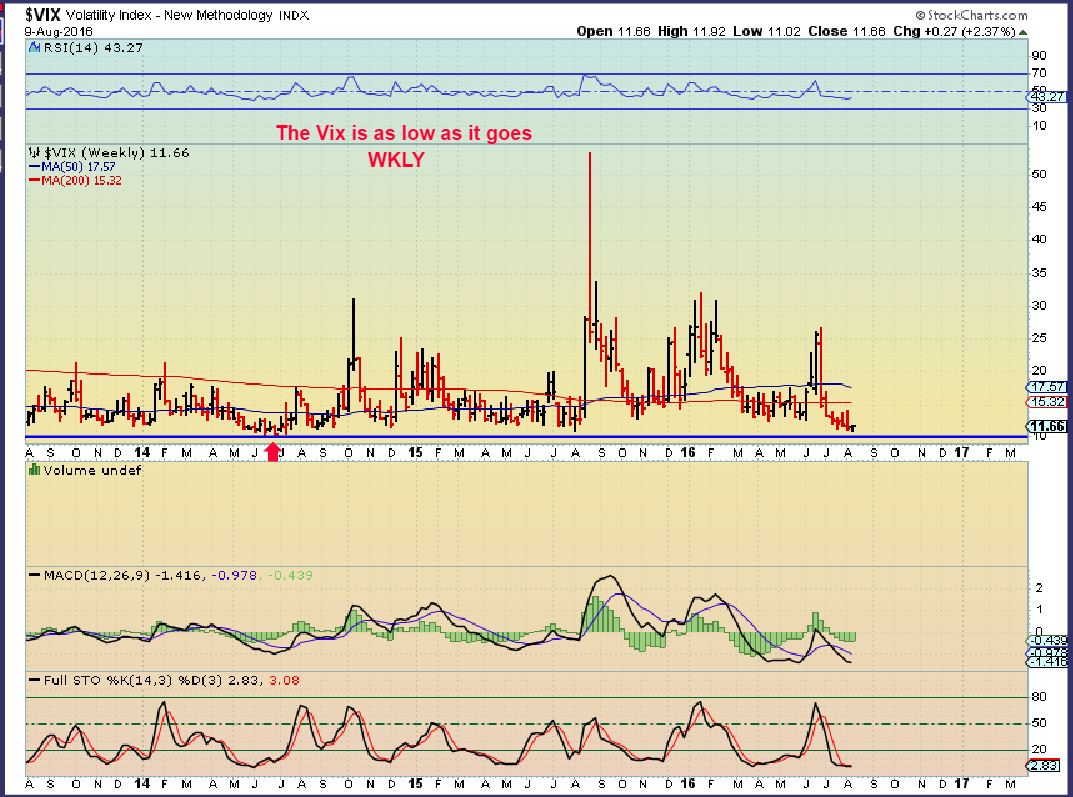
Task: Click the 2.83 stochastic value tag on right
Action: [x=1047, y=766]
